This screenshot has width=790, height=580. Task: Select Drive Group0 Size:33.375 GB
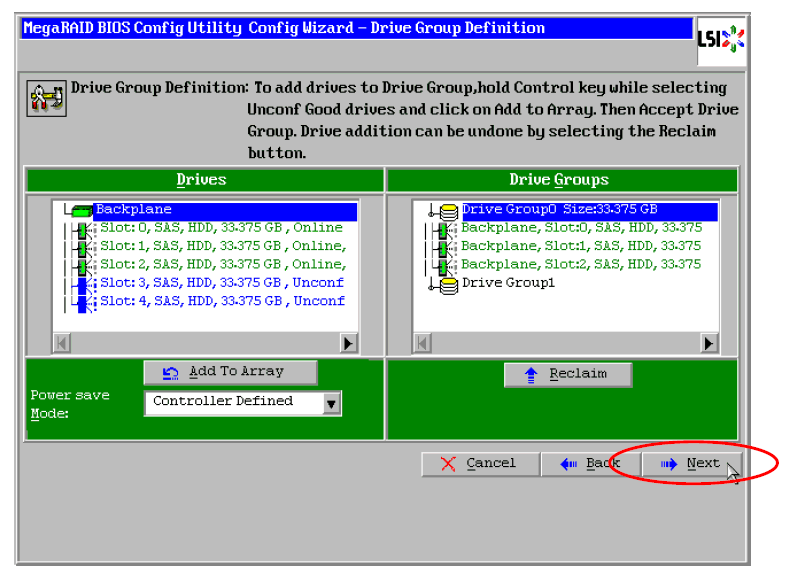pyautogui.click(x=590, y=210)
